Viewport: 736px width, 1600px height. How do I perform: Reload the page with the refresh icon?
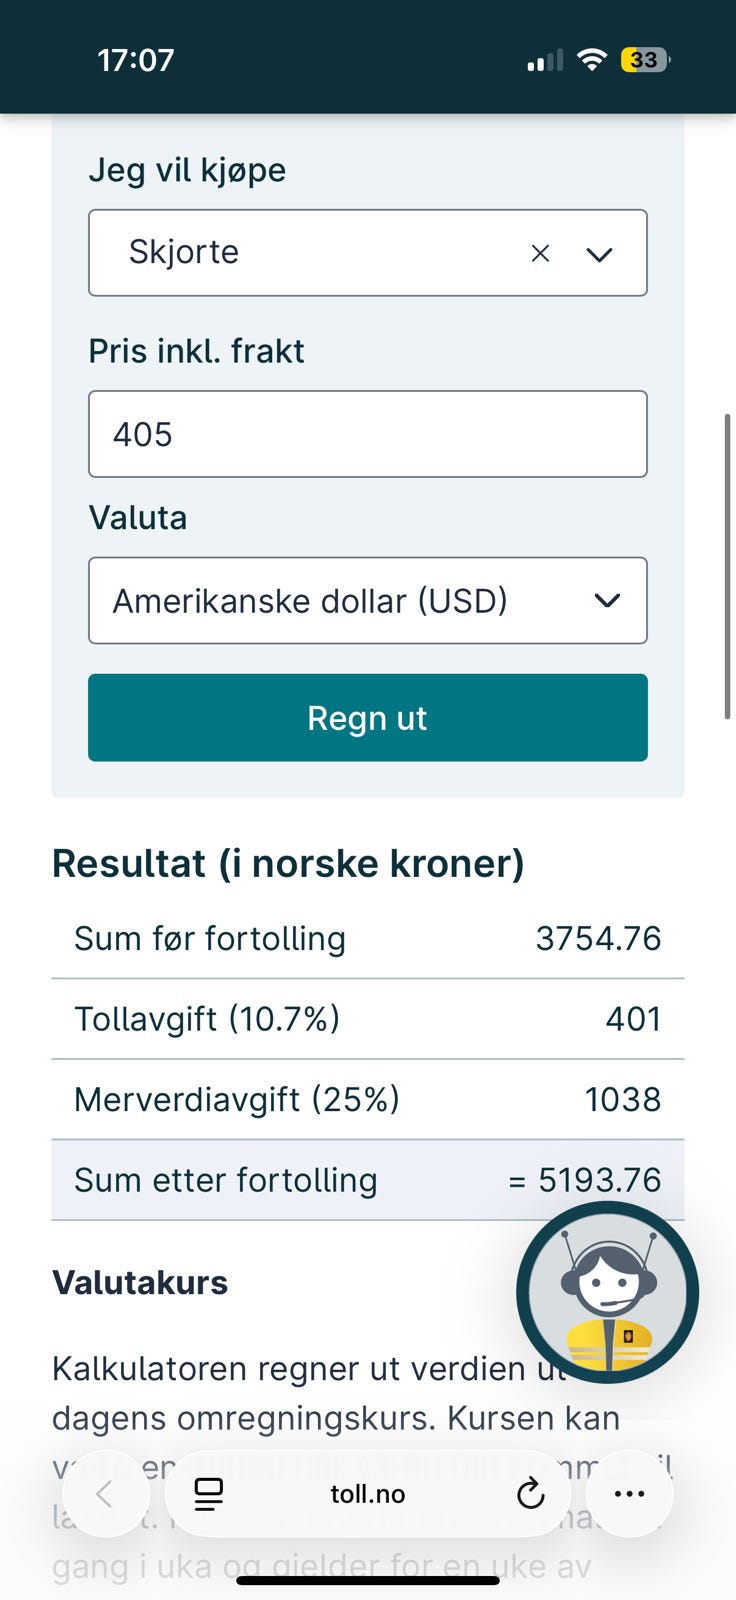[530, 1494]
